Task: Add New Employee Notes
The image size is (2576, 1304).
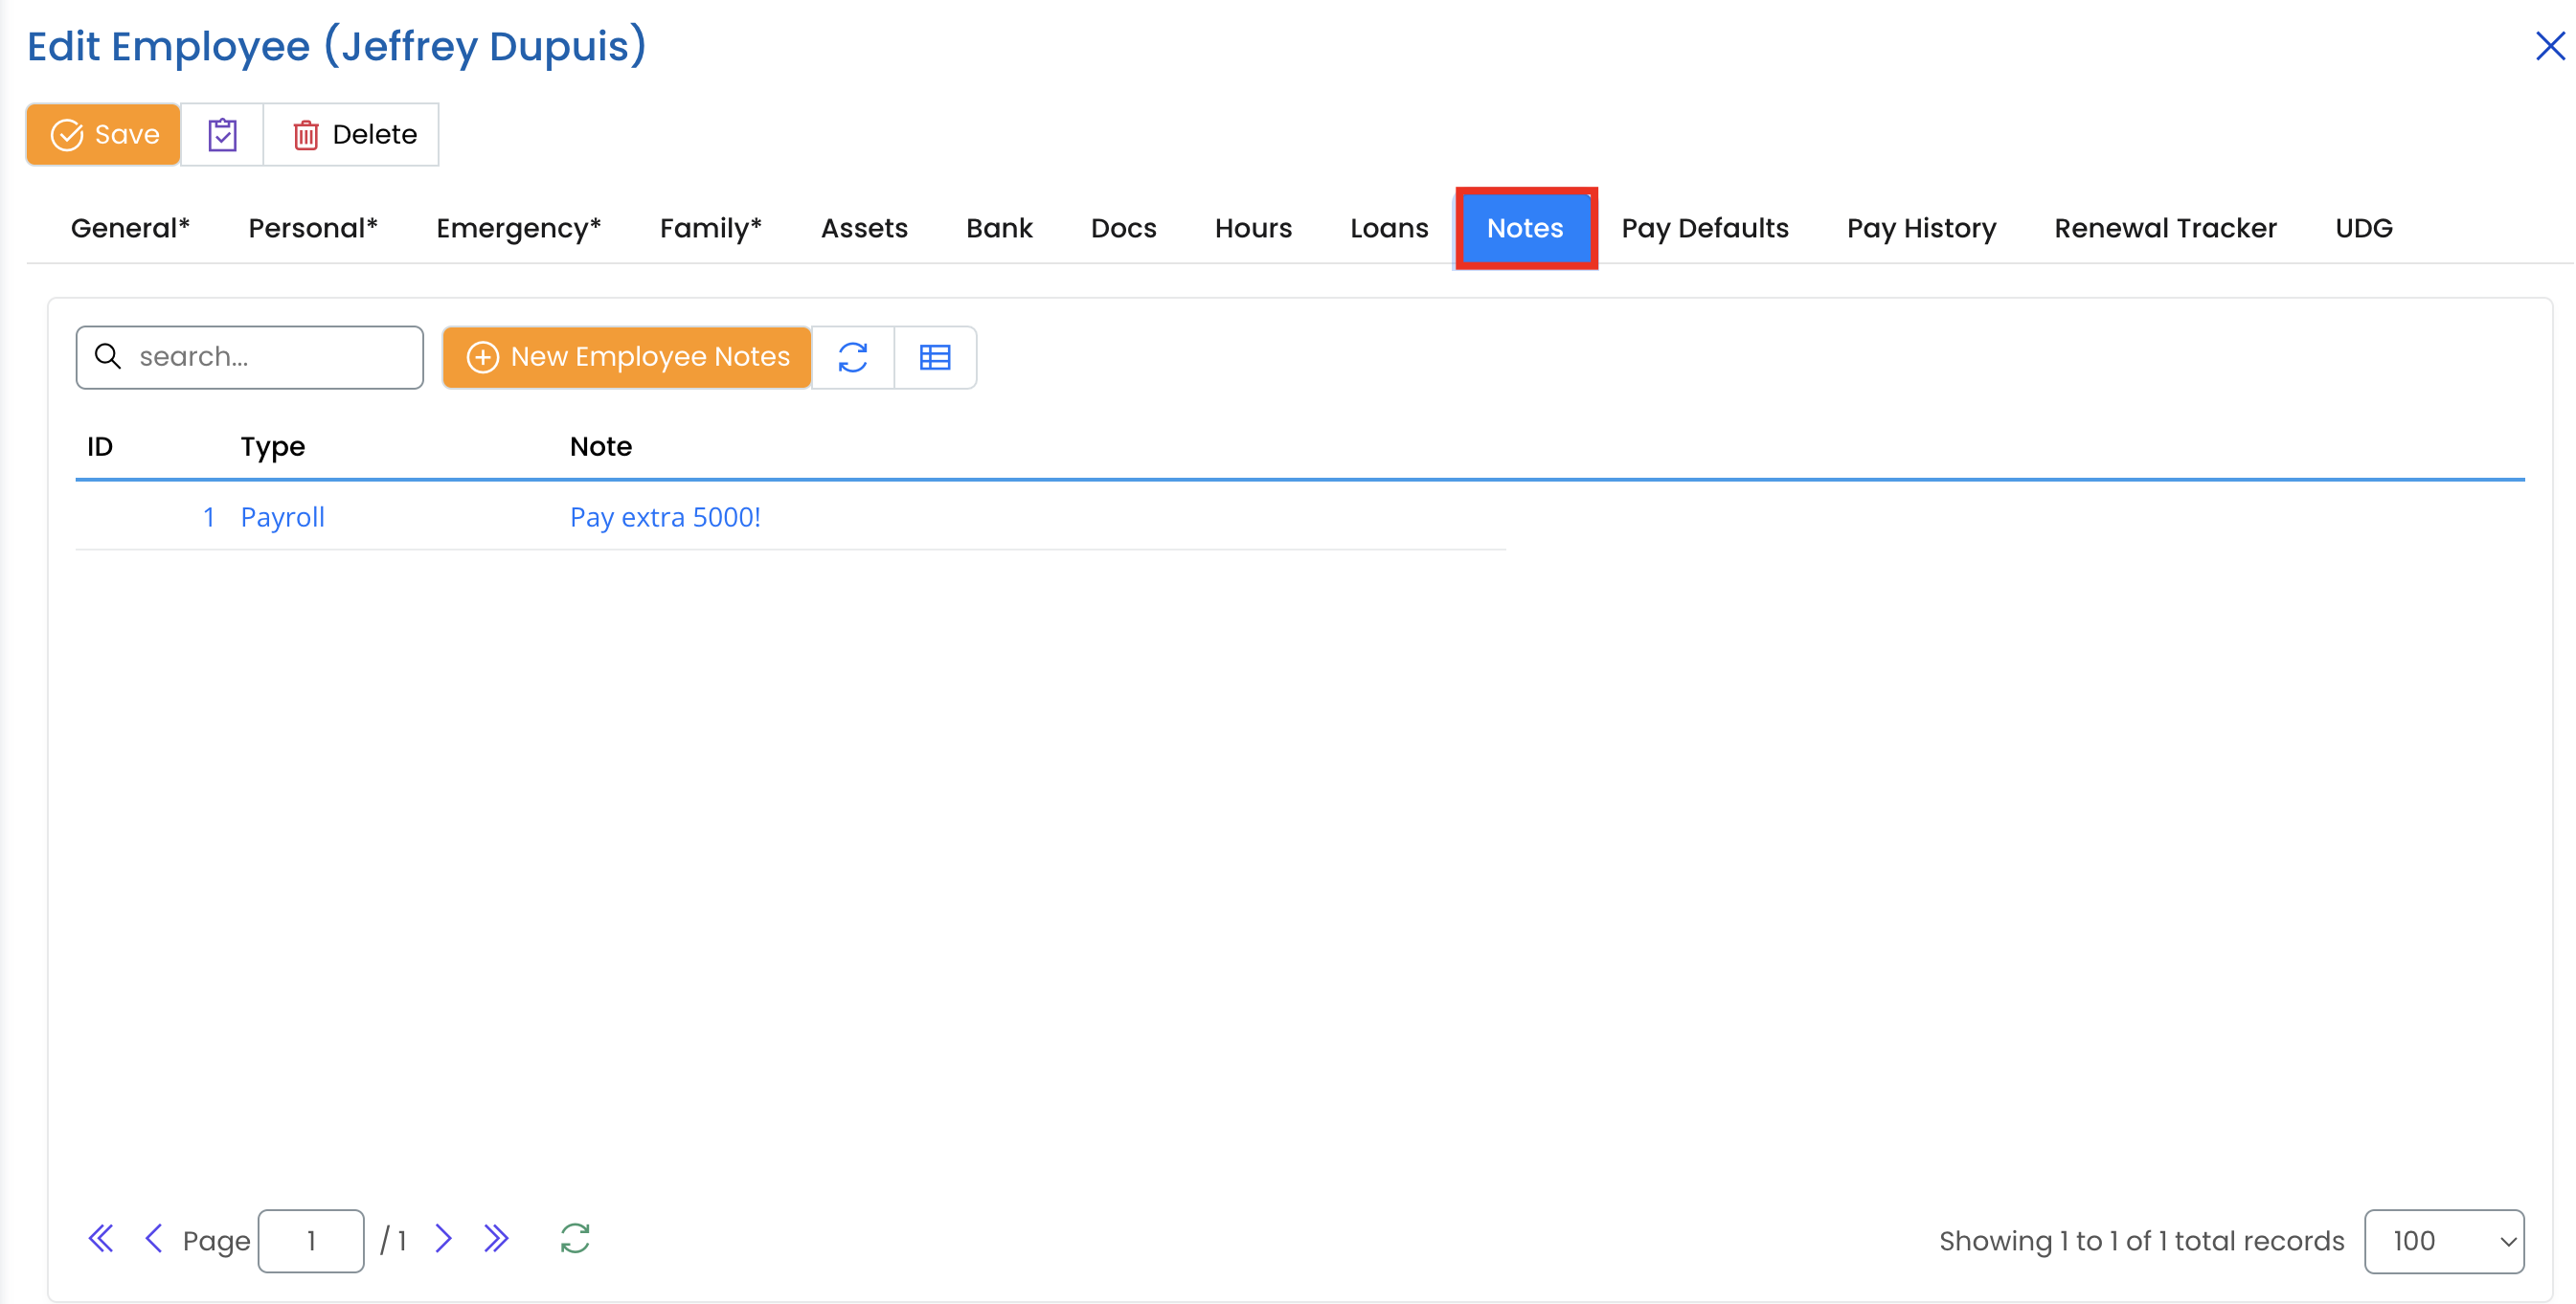Action: (627, 357)
